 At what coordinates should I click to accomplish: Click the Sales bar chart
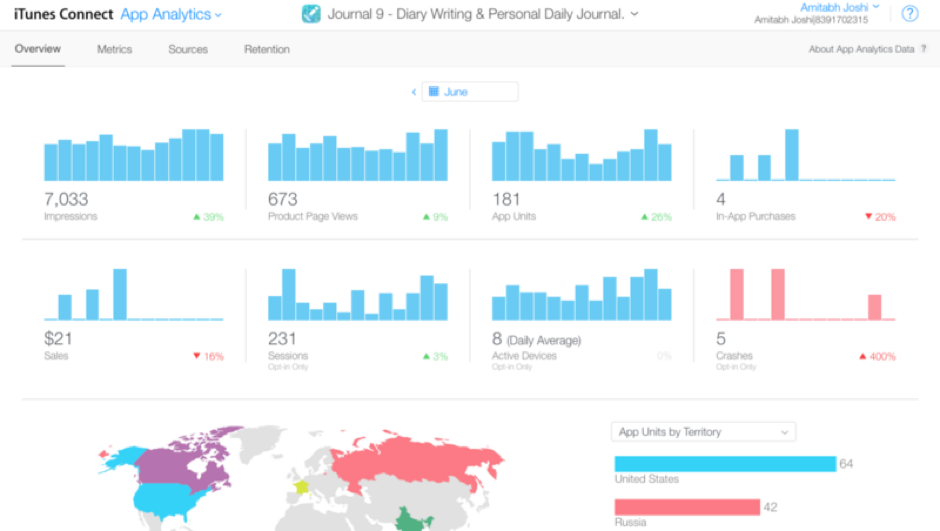[x=134, y=294]
